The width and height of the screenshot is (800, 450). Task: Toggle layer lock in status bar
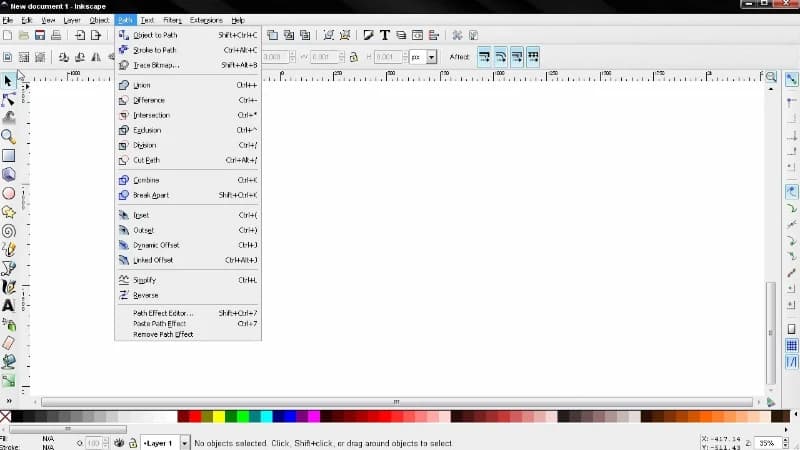133,443
